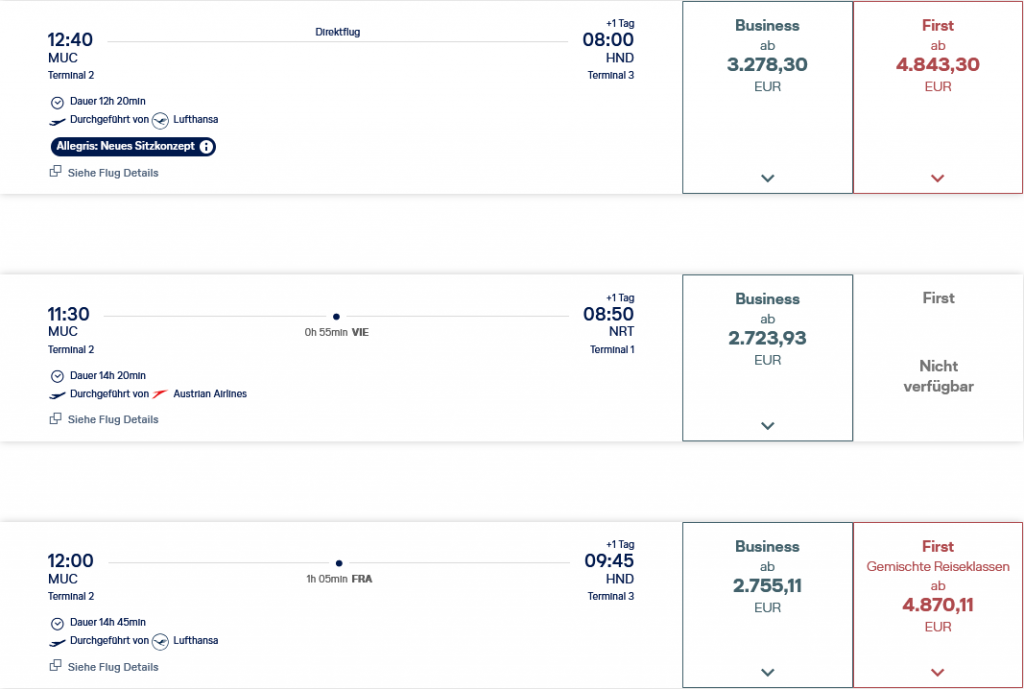Viewport: 1024px width, 689px height.
Task: Click info icon on Allegris seat concept badge
Action: (206, 147)
